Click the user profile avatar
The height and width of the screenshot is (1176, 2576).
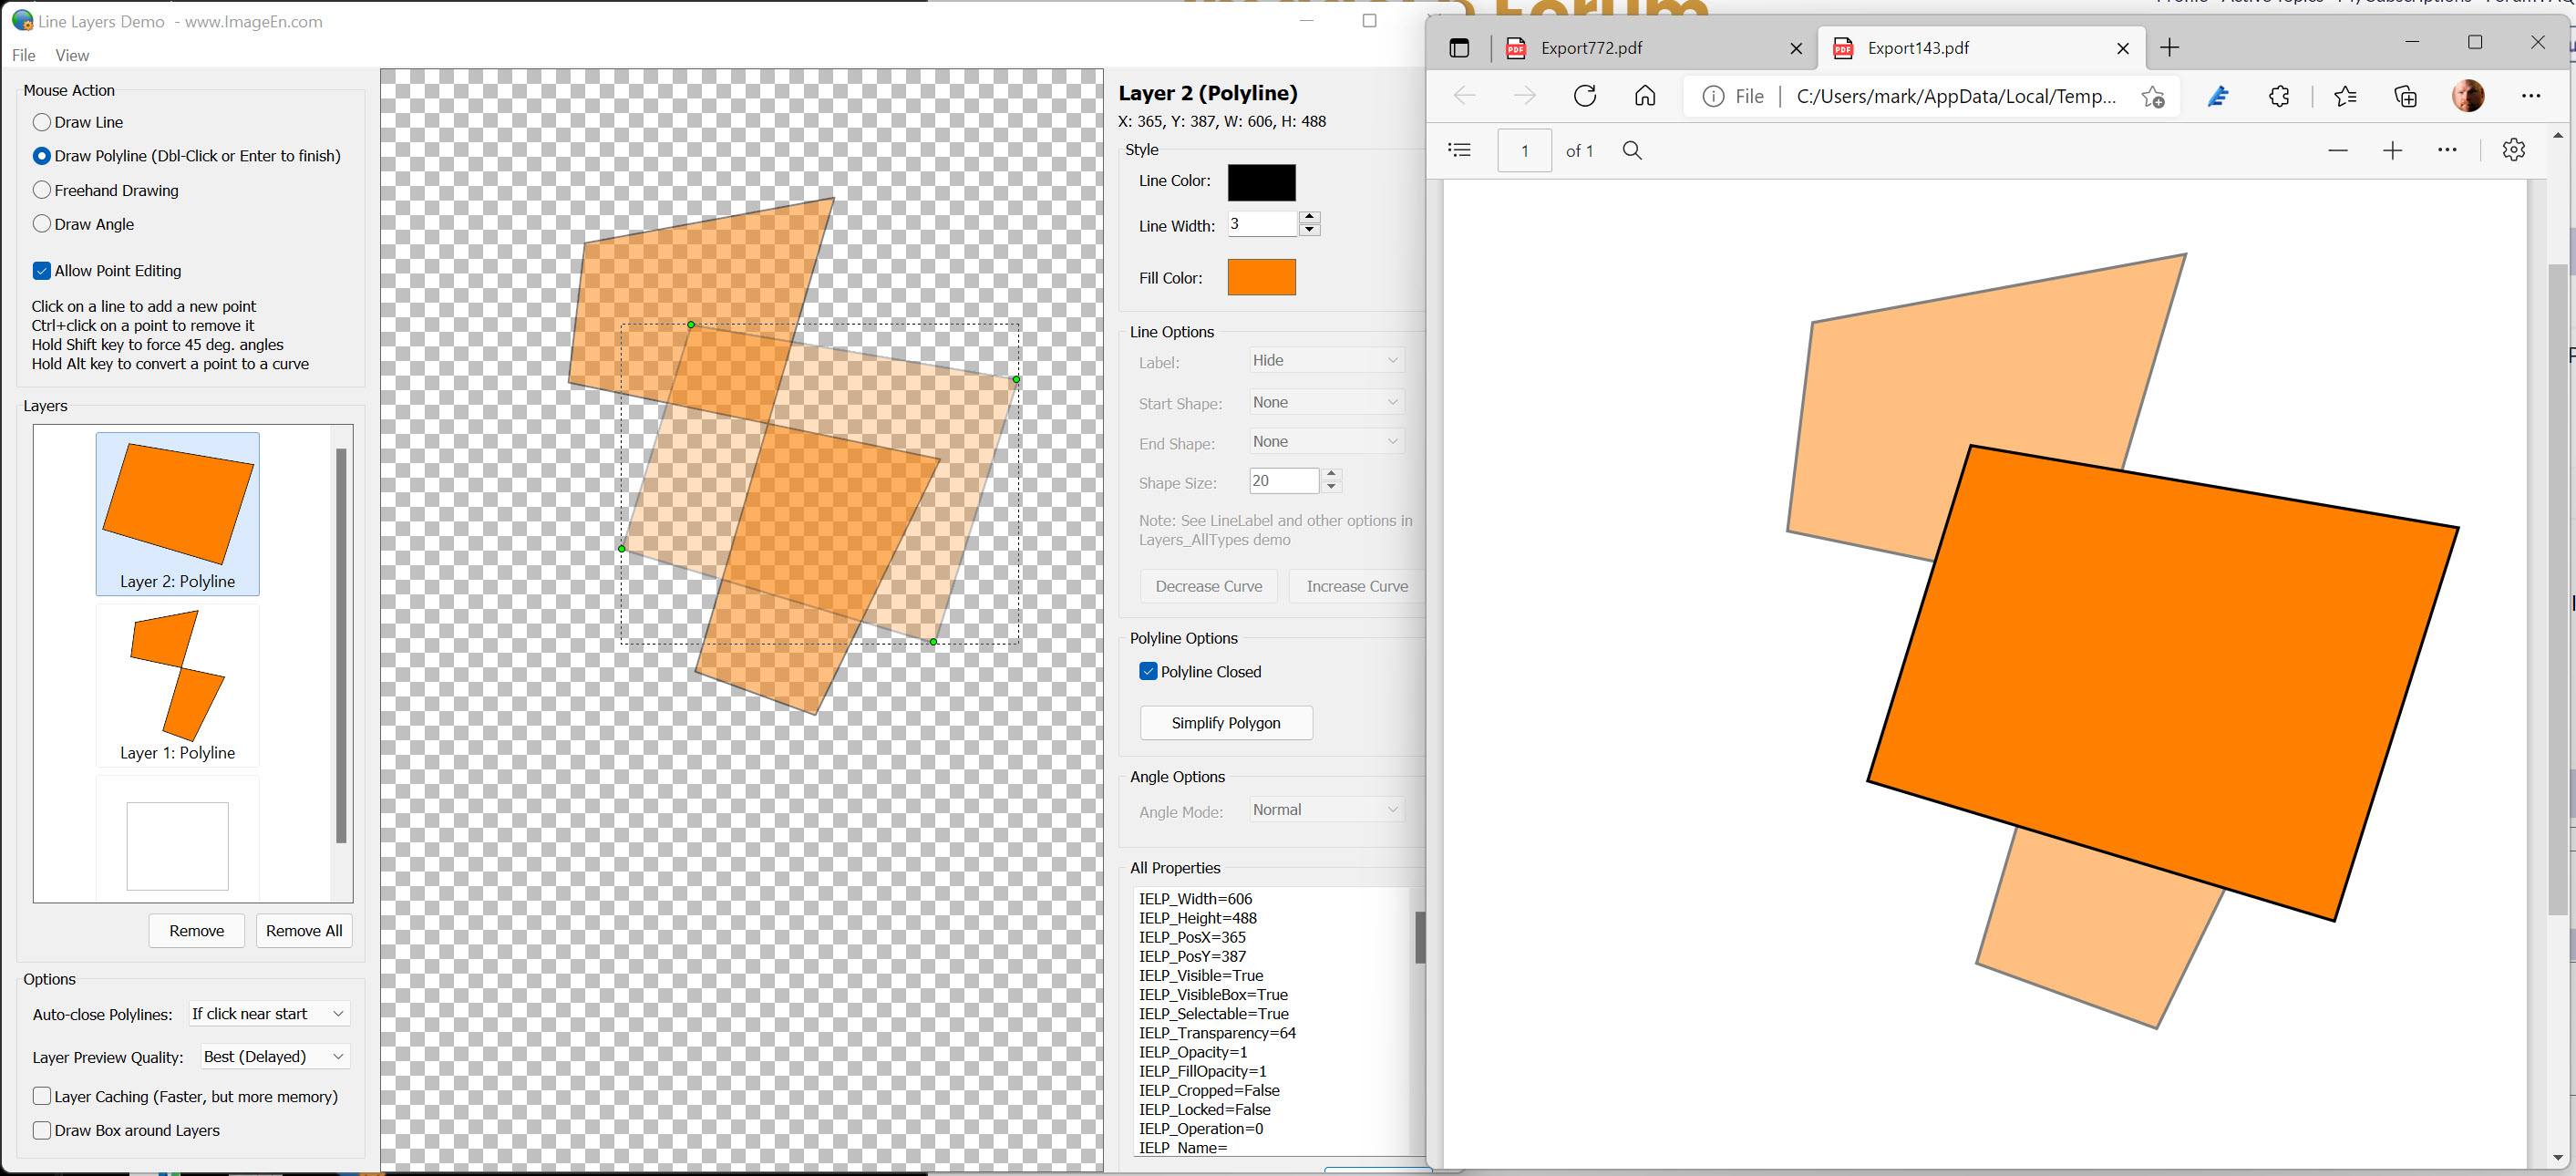2468,96
